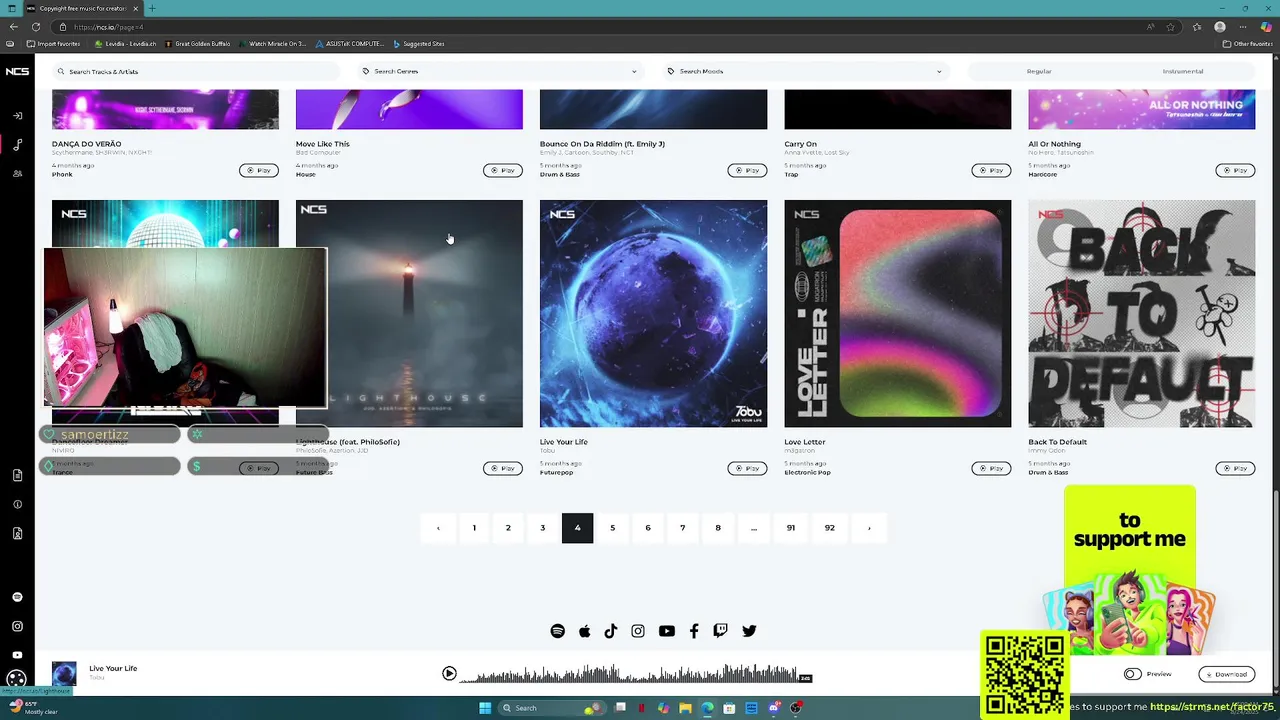Click the info circle icon in the sidebar
The width and height of the screenshot is (1280, 720).
(x=17, y=504)
